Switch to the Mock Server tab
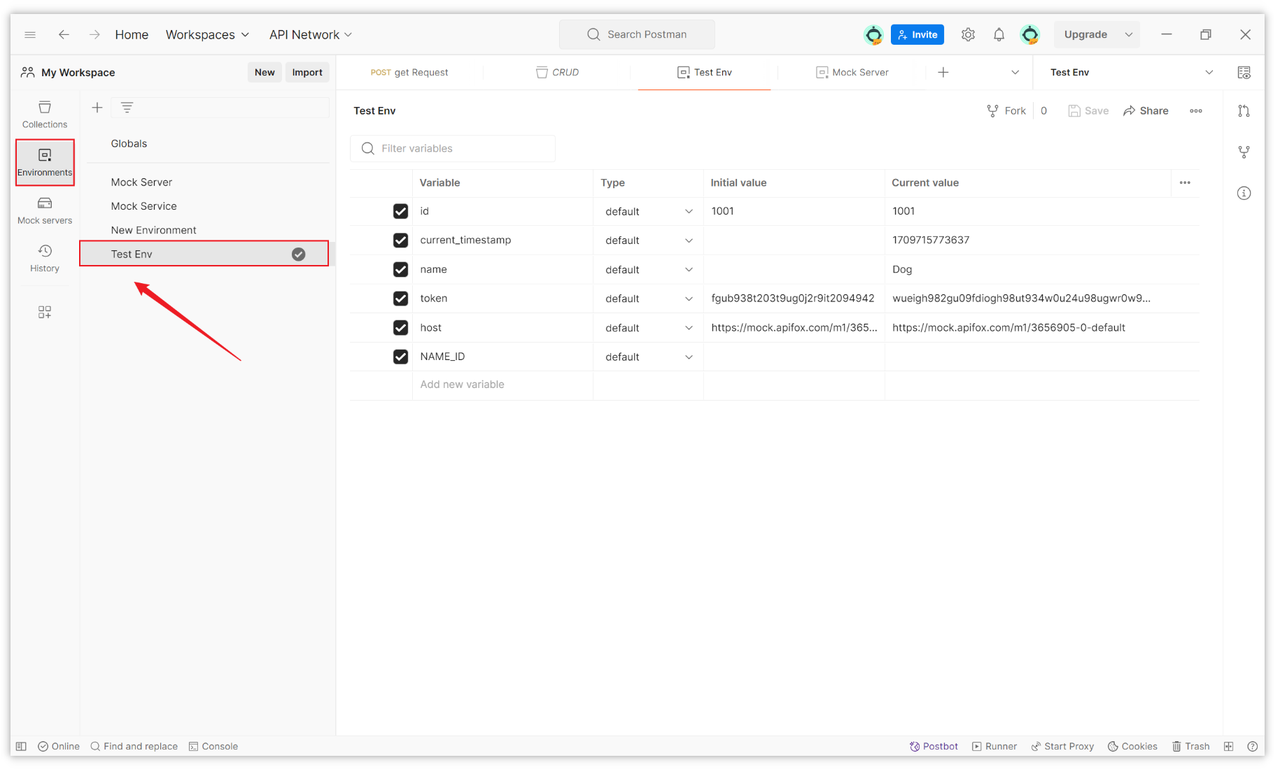Image resolution: width=1280 pixels, height=774 pixels. [852, 72]
